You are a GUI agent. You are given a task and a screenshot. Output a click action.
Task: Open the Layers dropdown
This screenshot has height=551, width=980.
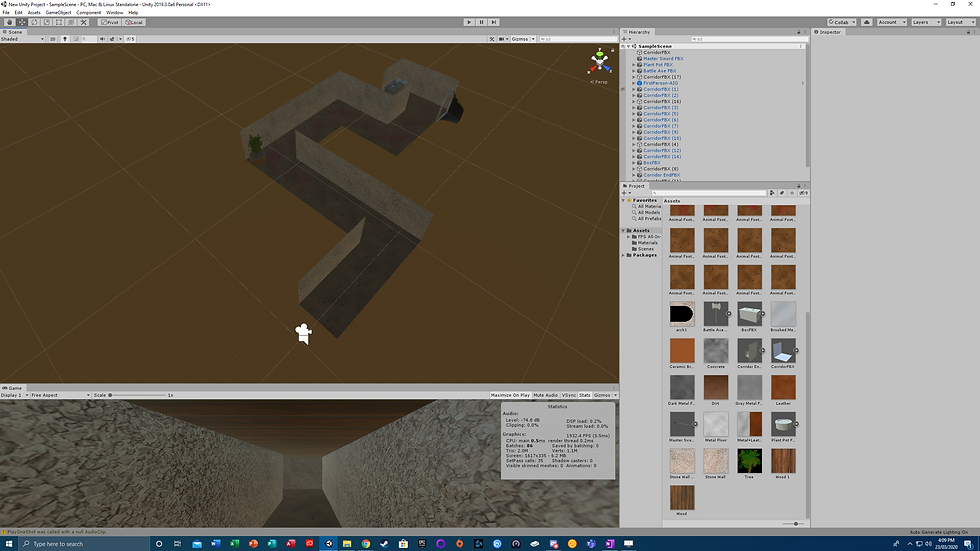(926, 22)
